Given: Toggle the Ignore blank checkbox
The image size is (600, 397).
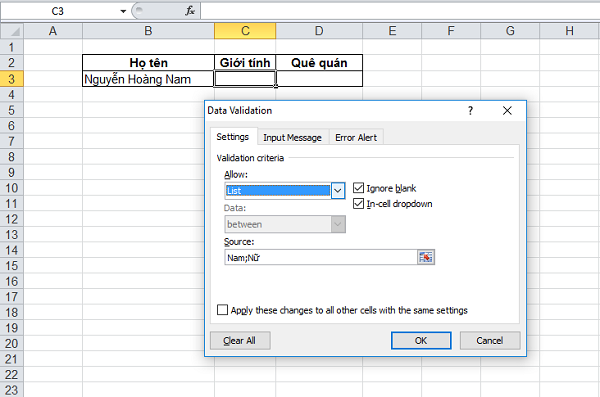Looking at the screenshot, I should 358,188.
